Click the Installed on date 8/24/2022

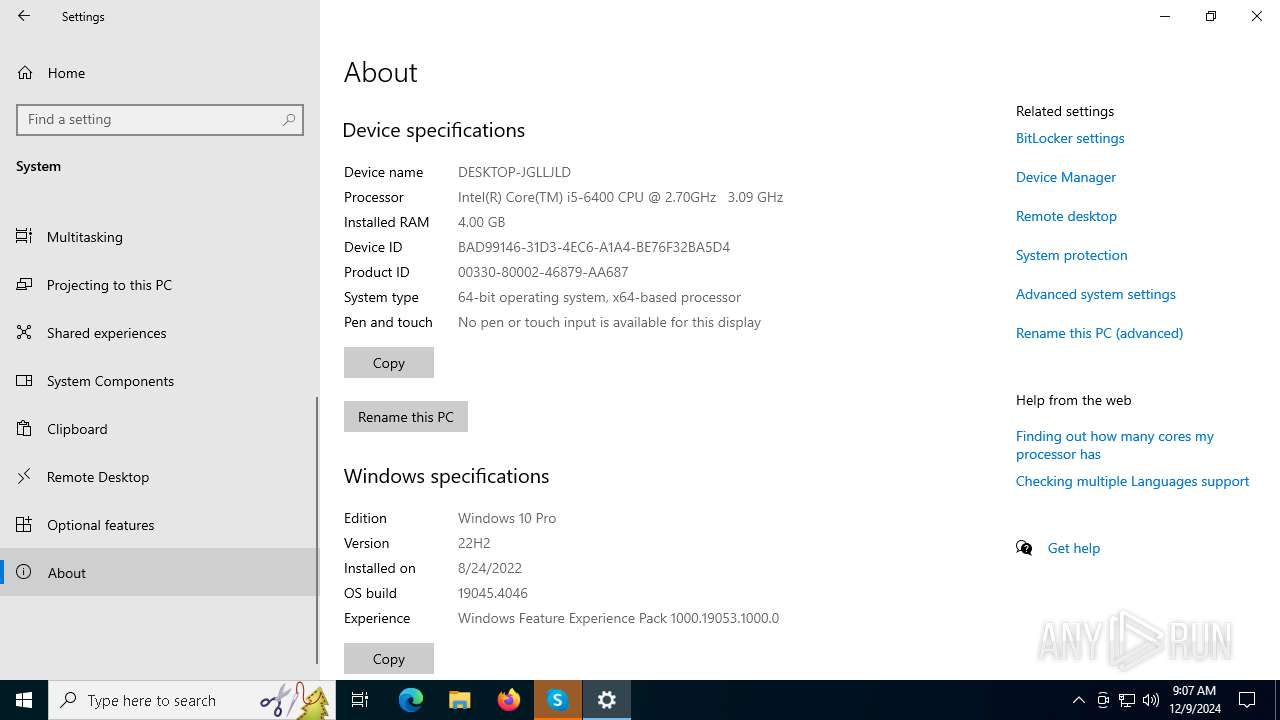click(490, 568)
